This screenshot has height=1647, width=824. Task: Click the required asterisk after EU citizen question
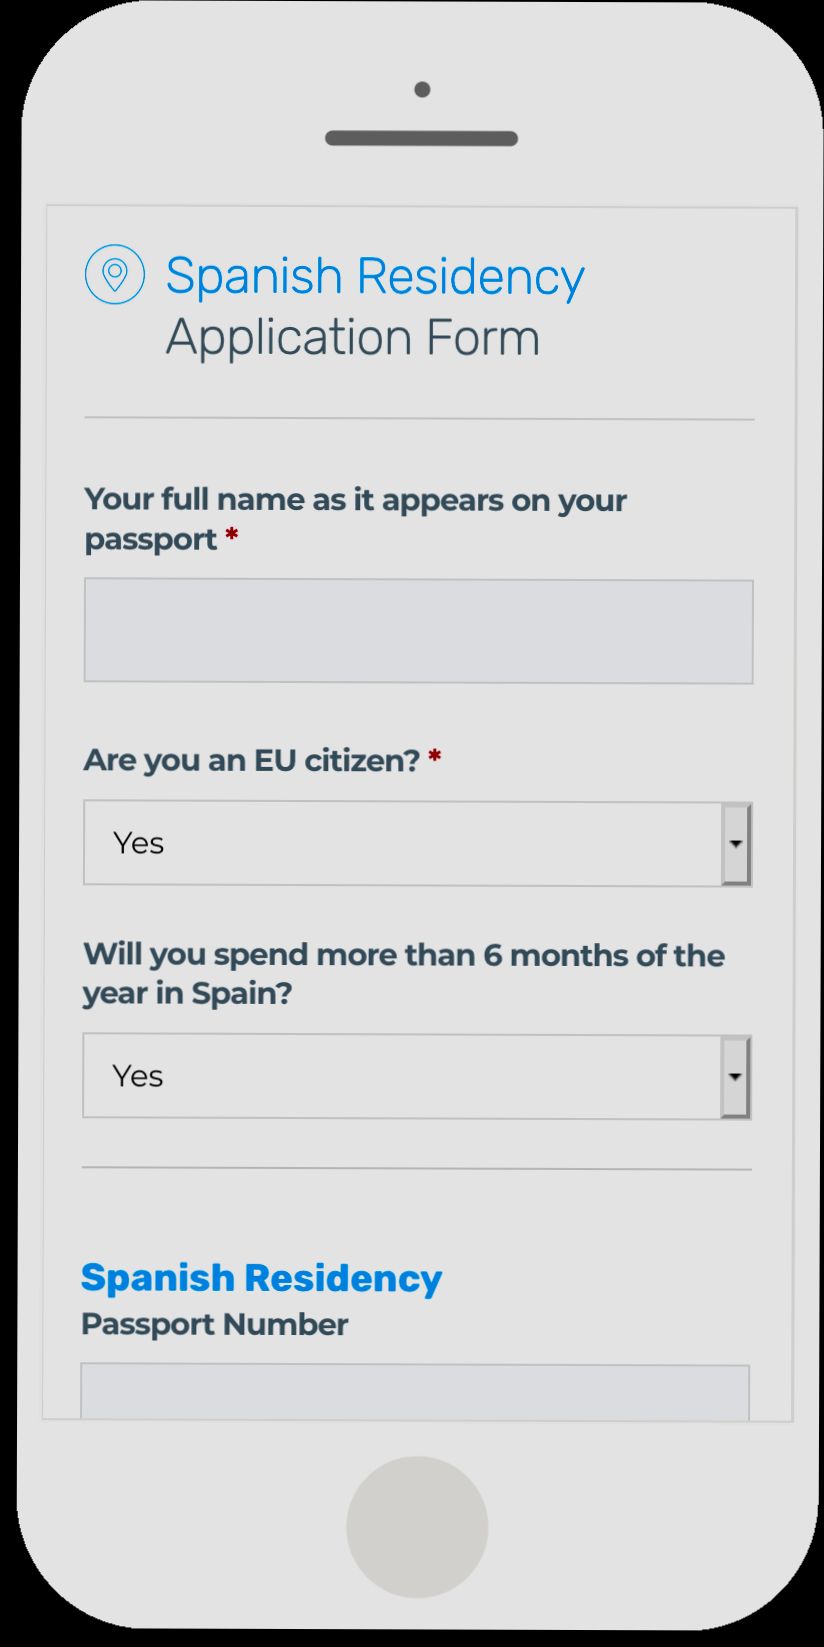435,759
